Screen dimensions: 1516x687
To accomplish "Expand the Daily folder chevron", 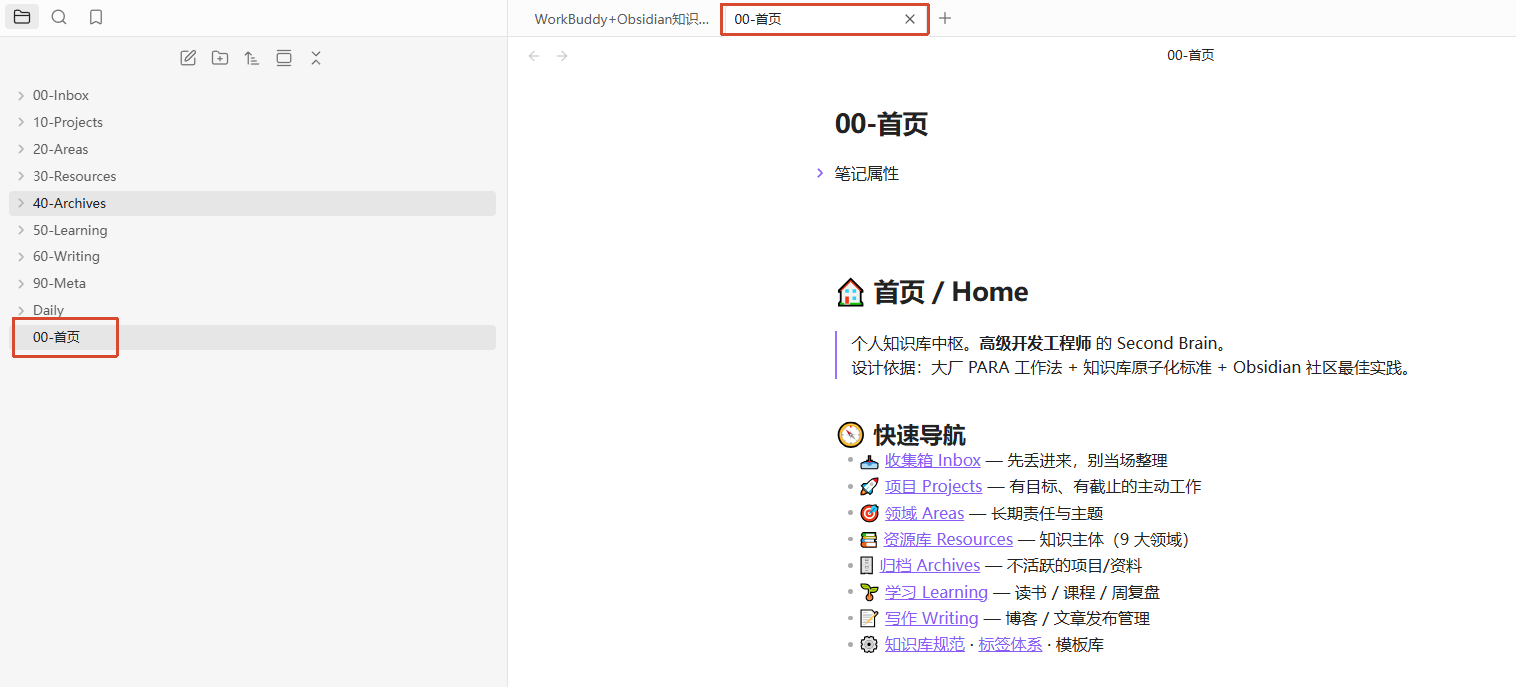I will 21,310.
